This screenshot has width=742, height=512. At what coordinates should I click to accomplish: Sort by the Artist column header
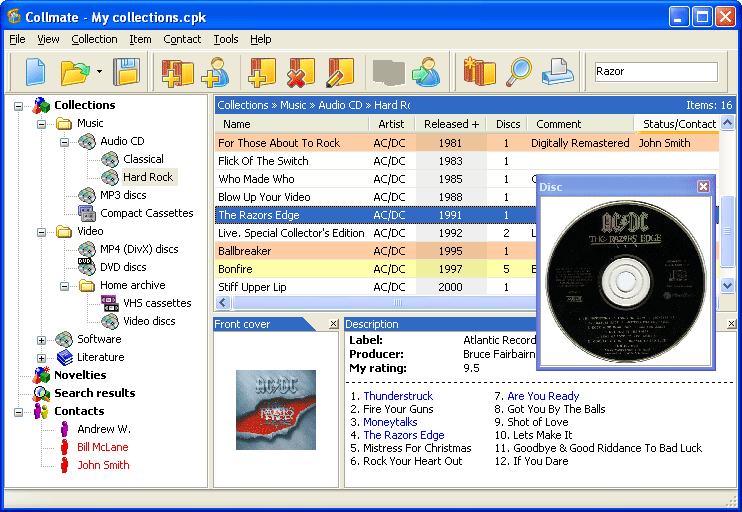(391, 124)
